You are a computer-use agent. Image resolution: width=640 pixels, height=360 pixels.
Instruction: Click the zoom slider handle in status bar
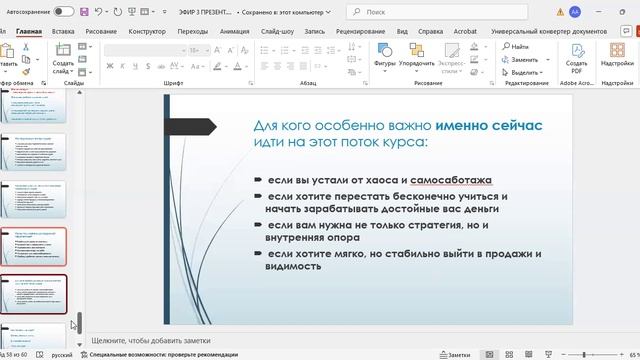point(584,355)
